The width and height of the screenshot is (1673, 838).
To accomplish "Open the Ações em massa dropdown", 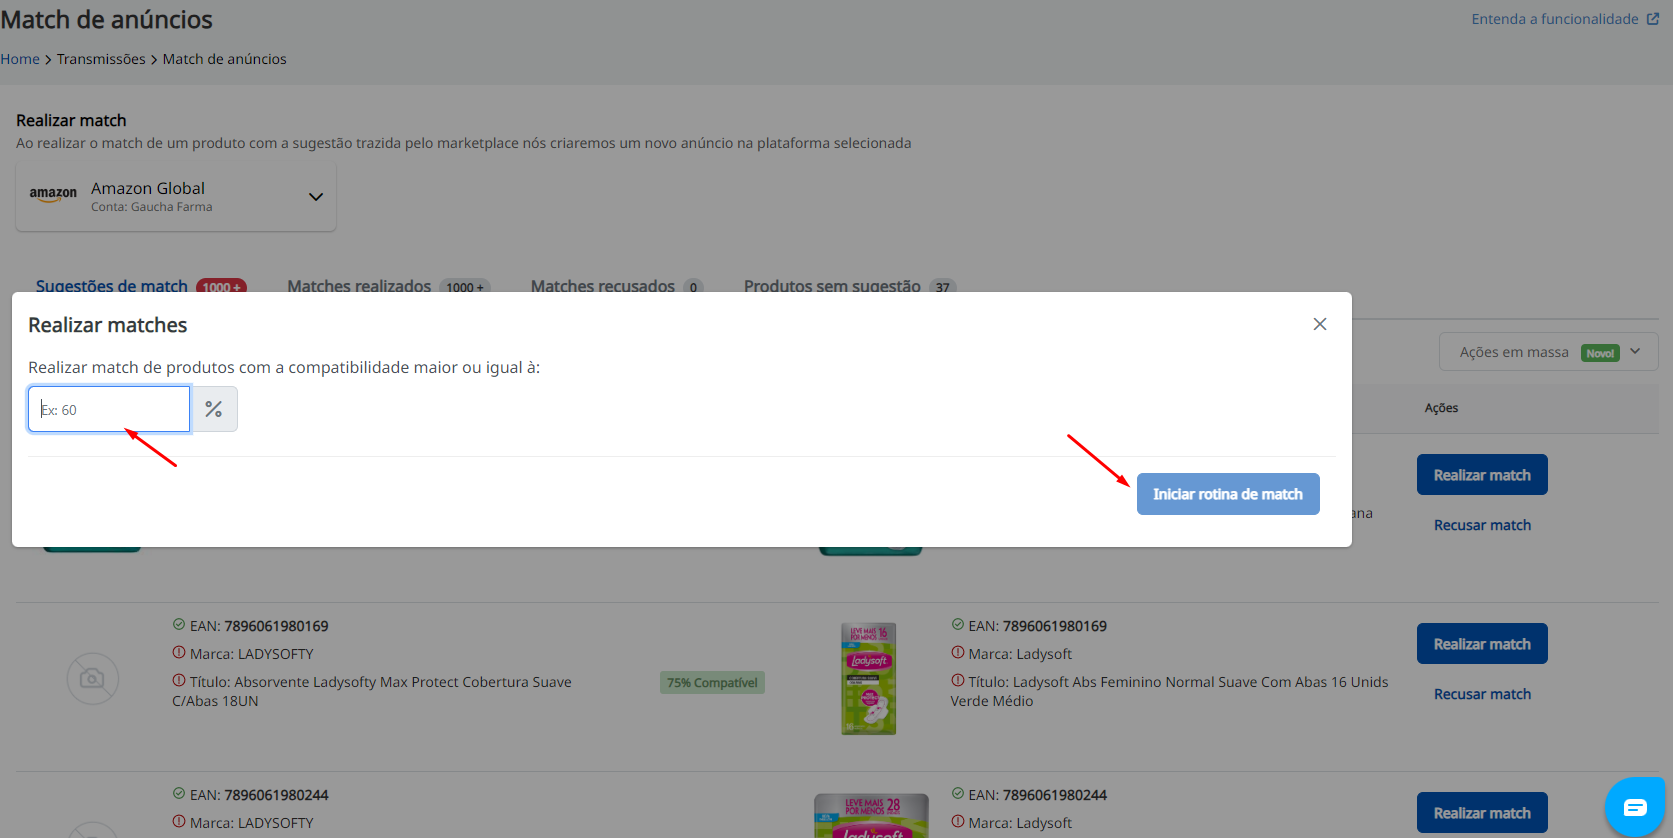I will coord(1548,352).
